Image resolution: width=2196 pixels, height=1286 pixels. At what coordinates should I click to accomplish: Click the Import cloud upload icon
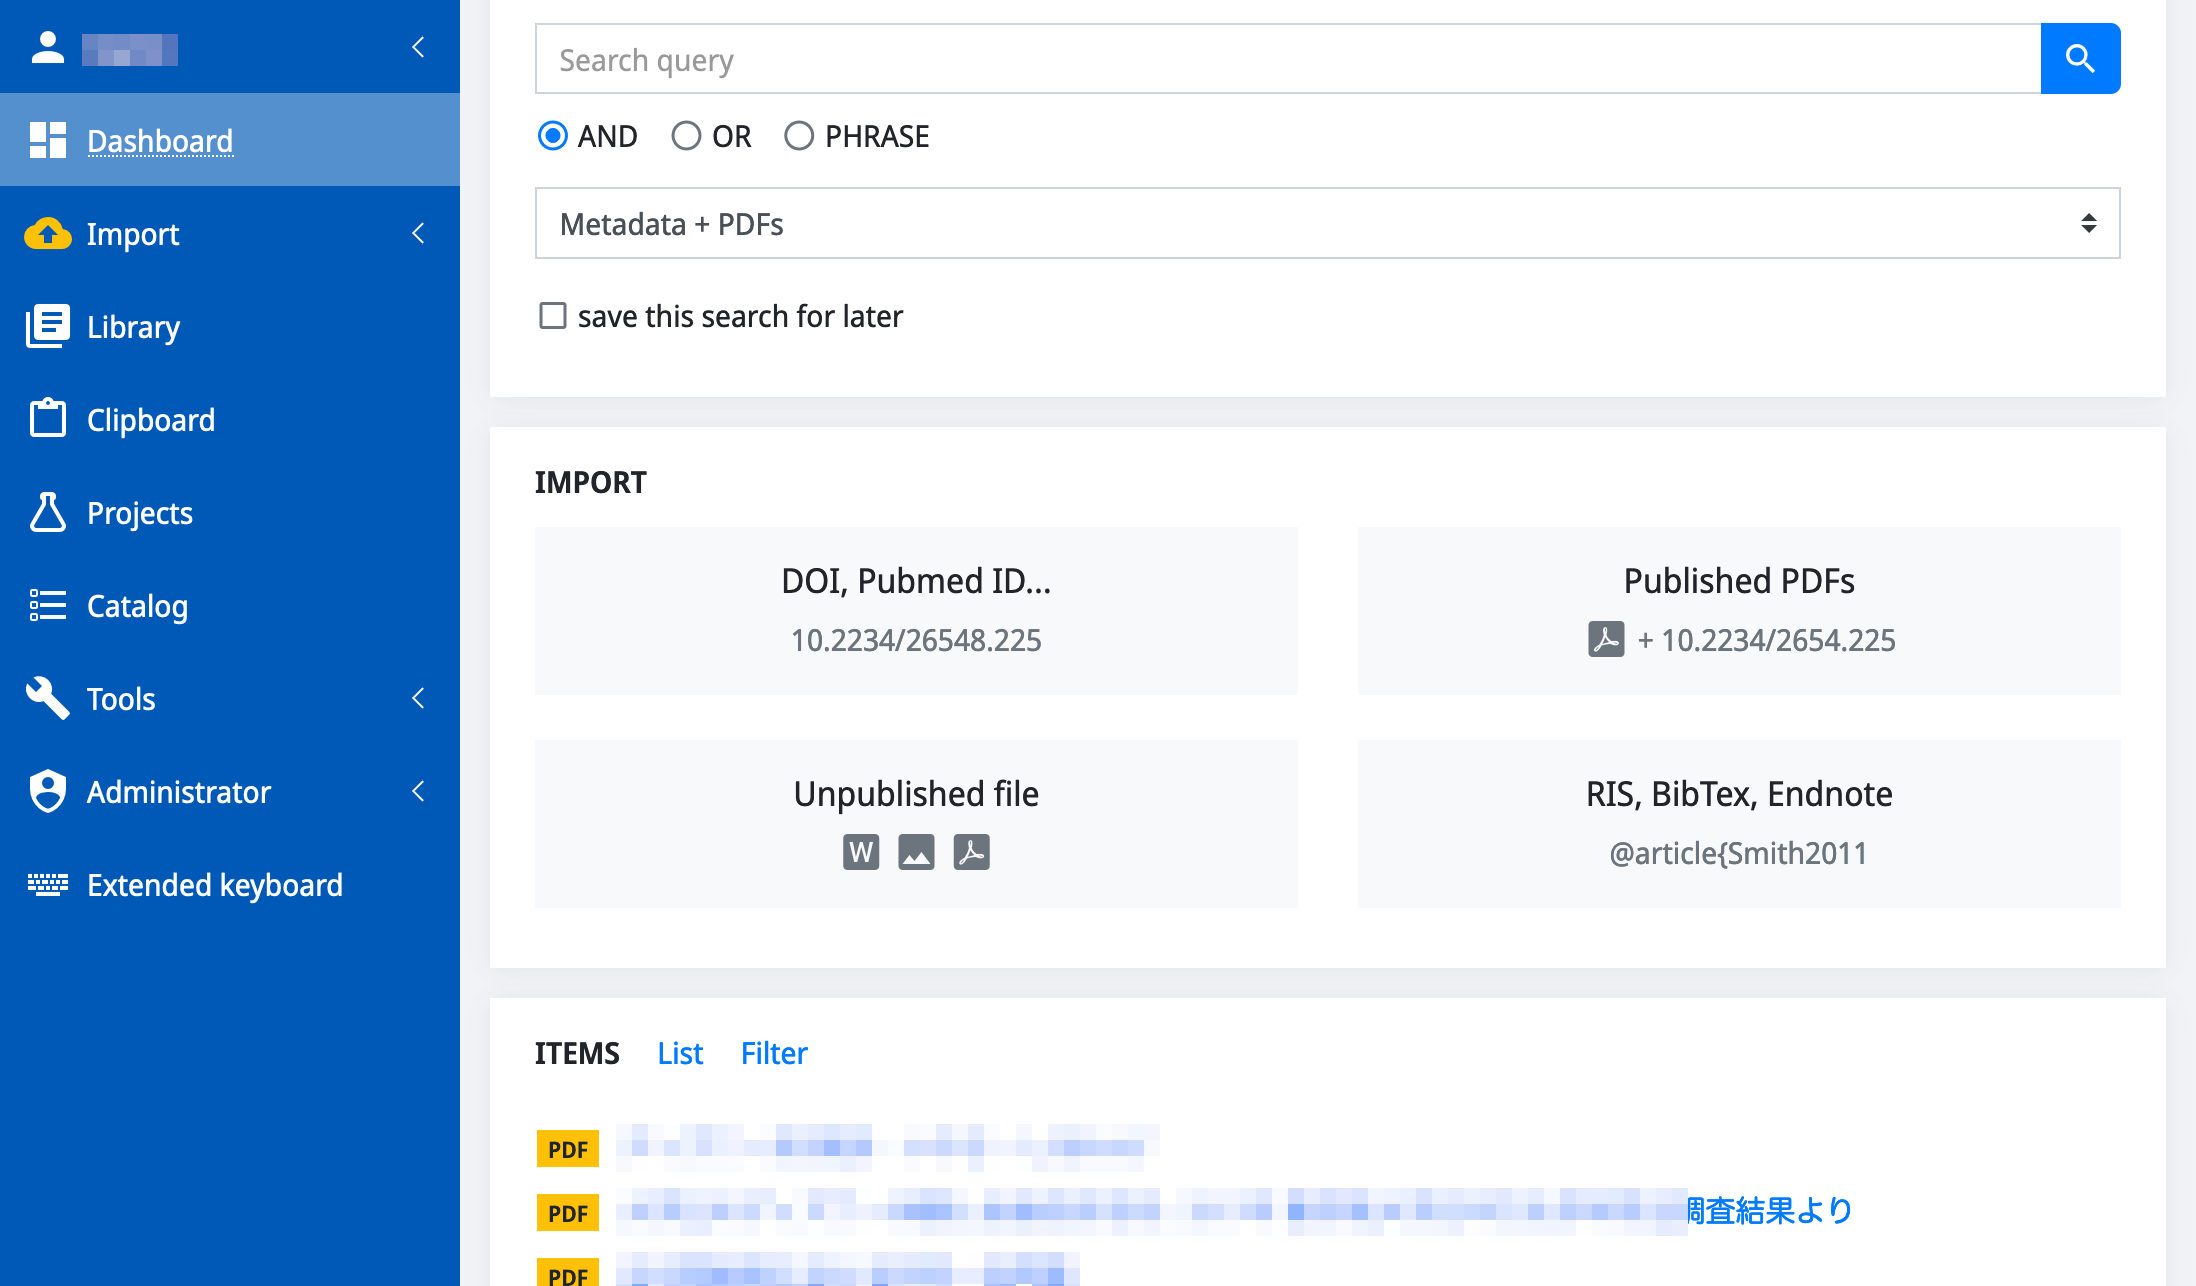pyautogui.click(x=47, y=234)
